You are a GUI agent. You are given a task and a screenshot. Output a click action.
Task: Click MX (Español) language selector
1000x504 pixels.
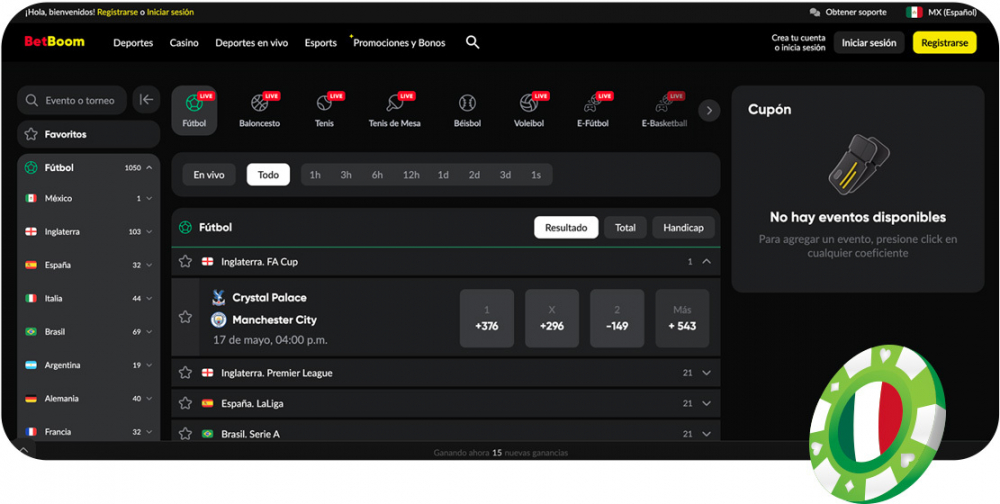point(952,12)
